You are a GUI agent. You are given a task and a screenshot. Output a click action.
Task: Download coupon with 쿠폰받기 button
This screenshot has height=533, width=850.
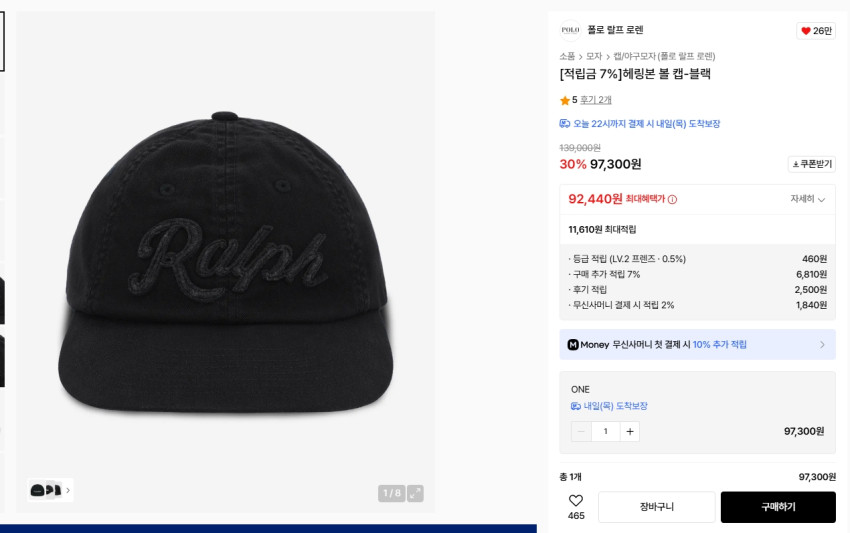[812, 164]
